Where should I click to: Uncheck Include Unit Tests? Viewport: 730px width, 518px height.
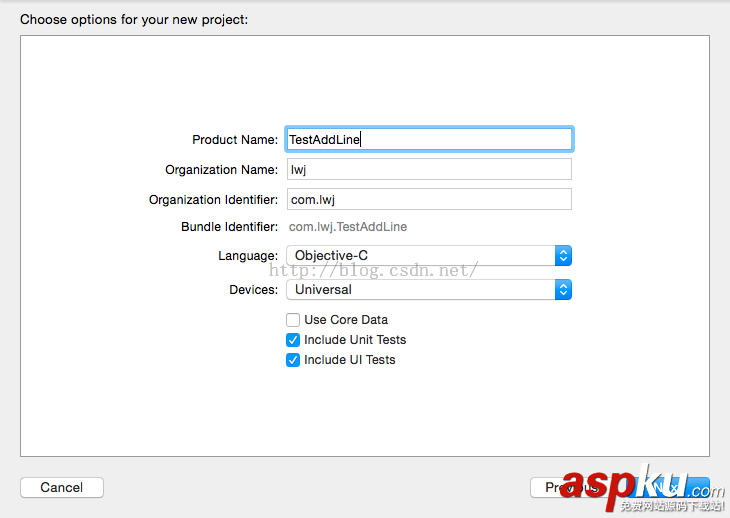293,340
